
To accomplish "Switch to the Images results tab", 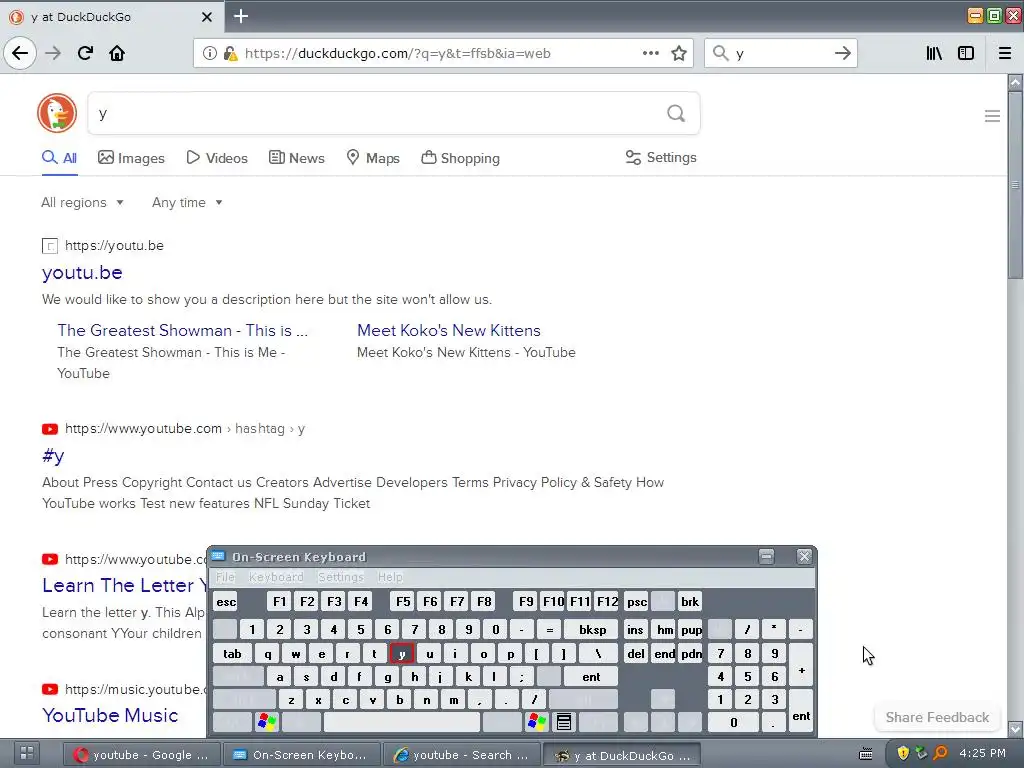I will tap(131, 158).
